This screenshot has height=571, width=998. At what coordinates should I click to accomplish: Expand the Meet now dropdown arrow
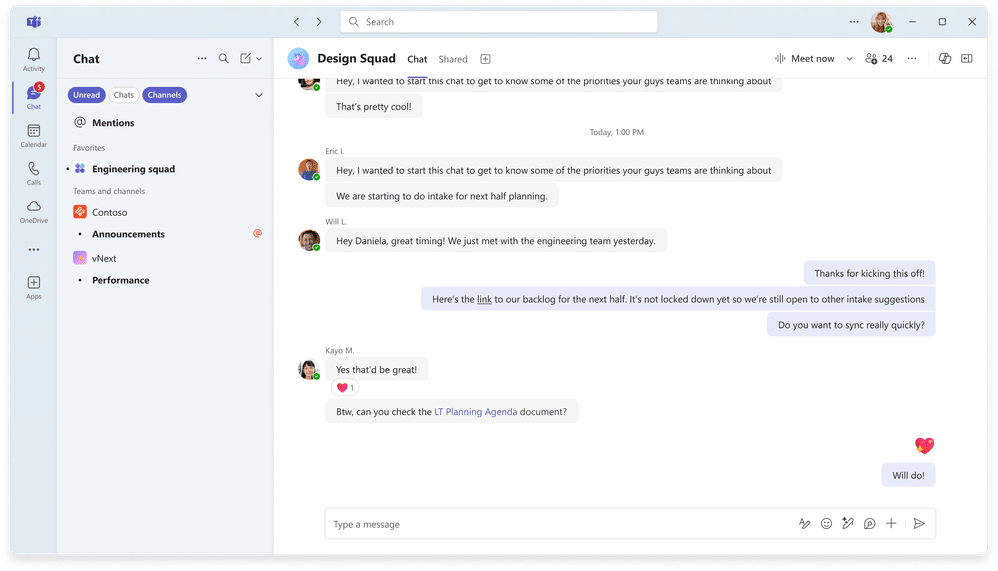pyautogui.click(x=849, y=59)
